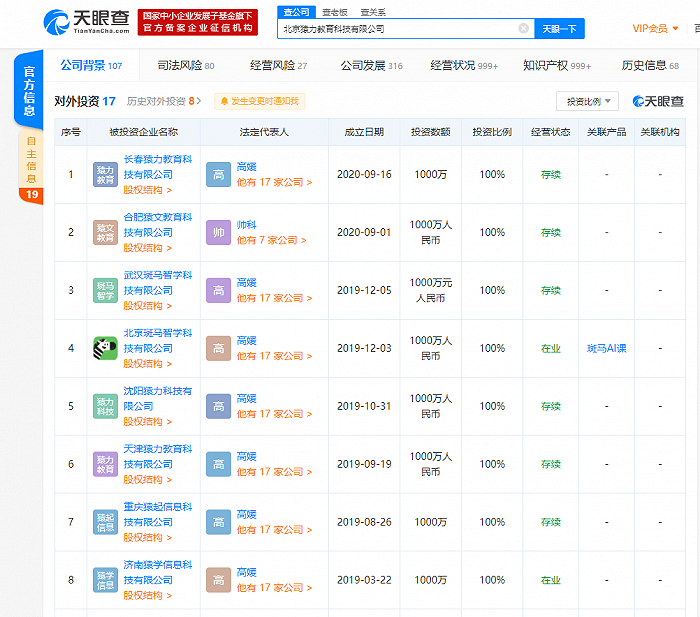
Task: Click the 猿起信息 logo in row 7
Action: pos(105,522)
